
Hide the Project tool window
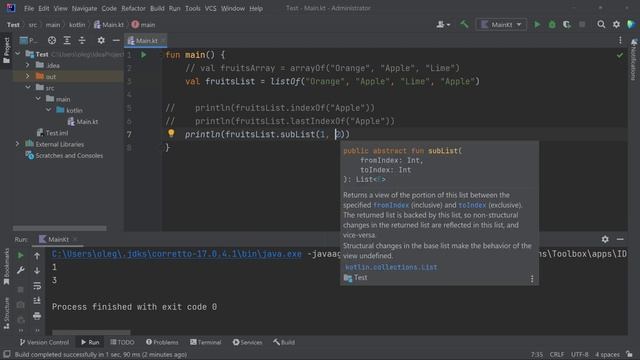coord(116,40)
